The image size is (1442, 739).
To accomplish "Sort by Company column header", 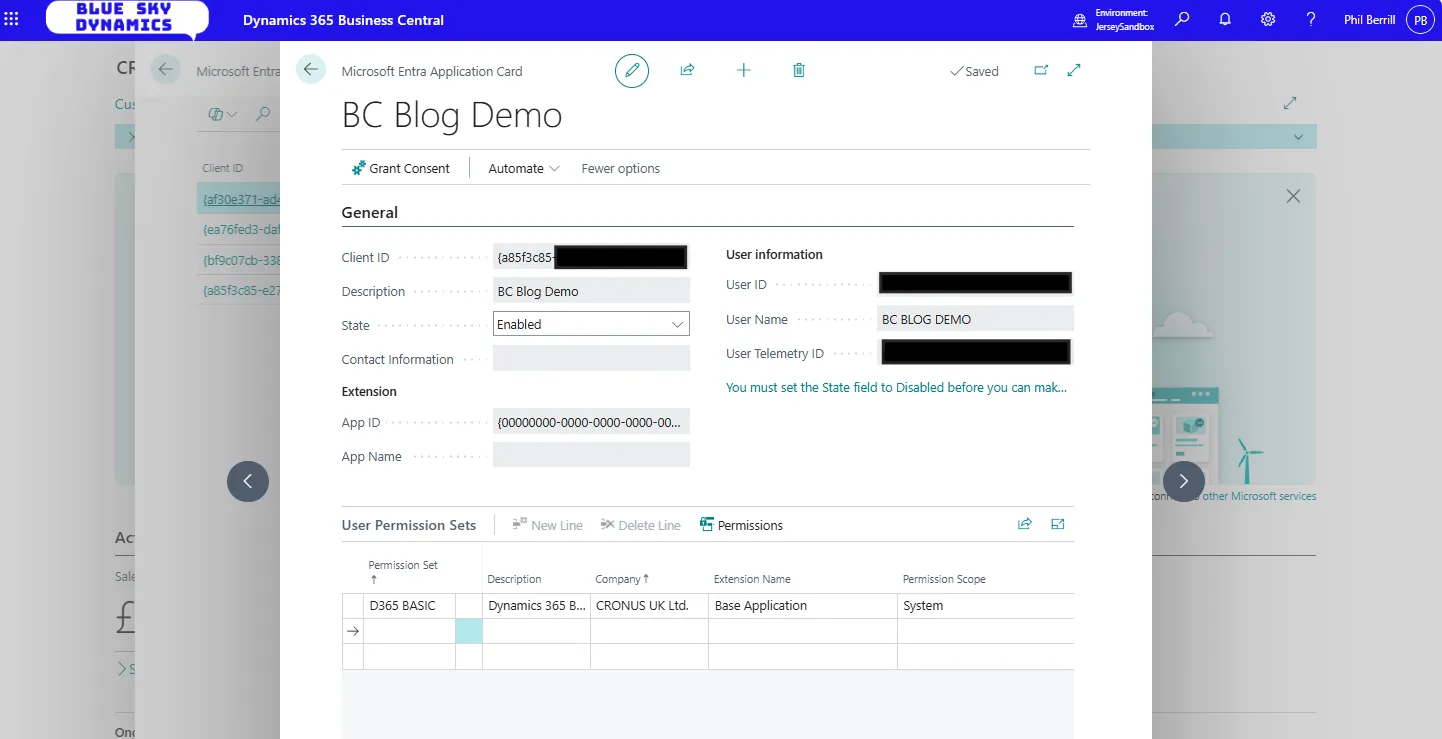I will click(x=622, y=579).
